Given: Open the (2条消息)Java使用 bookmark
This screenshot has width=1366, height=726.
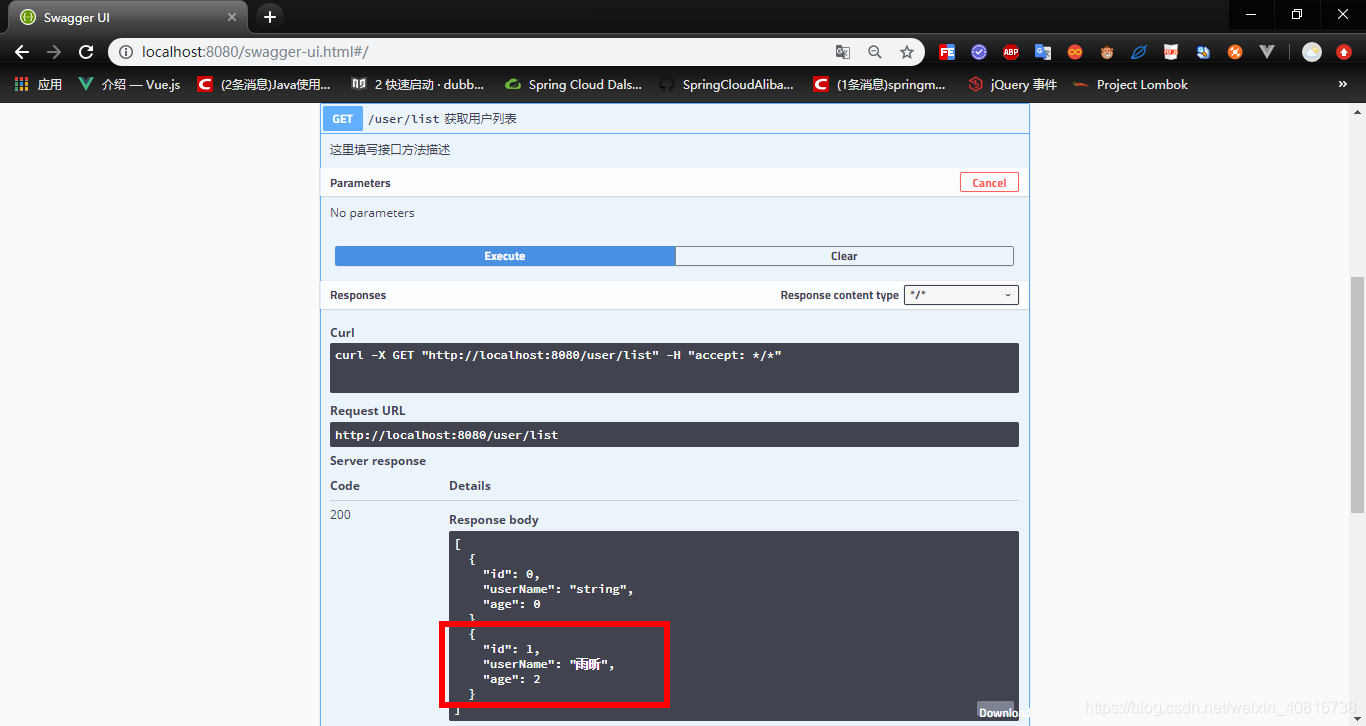Looking at the screenshot, I should (x=264, y=85).
